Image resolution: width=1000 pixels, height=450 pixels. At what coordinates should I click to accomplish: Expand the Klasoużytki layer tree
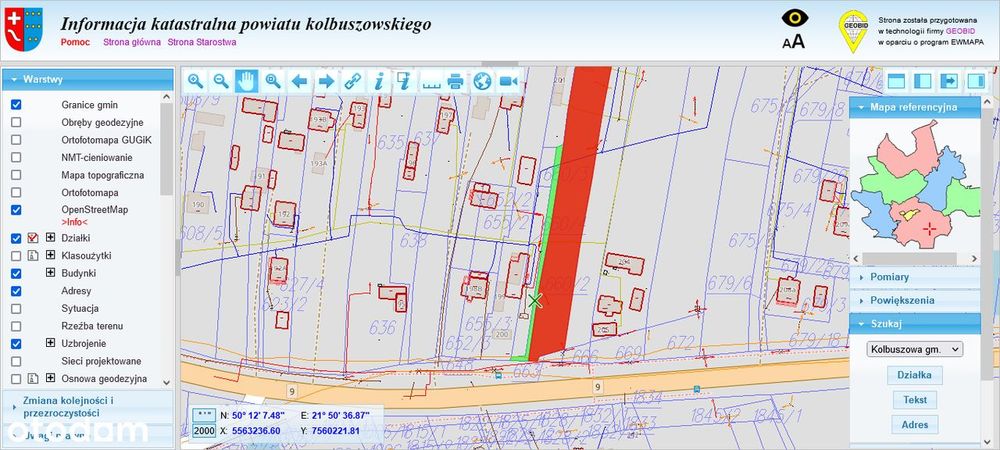pyautogui.click(x=50, y=255)
